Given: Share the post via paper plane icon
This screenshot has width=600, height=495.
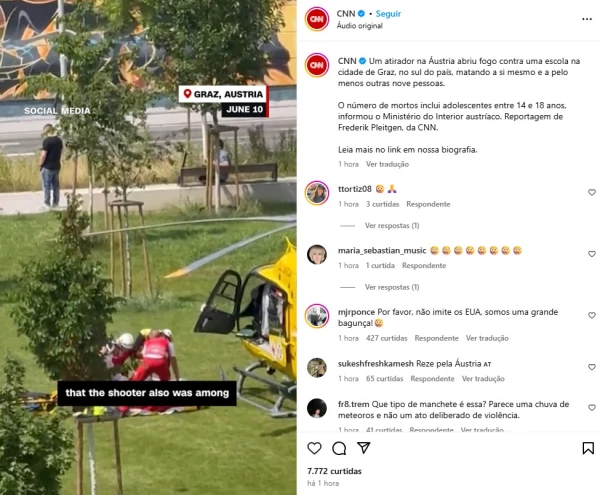Looking at the screenshot, I should click(364, 448).
